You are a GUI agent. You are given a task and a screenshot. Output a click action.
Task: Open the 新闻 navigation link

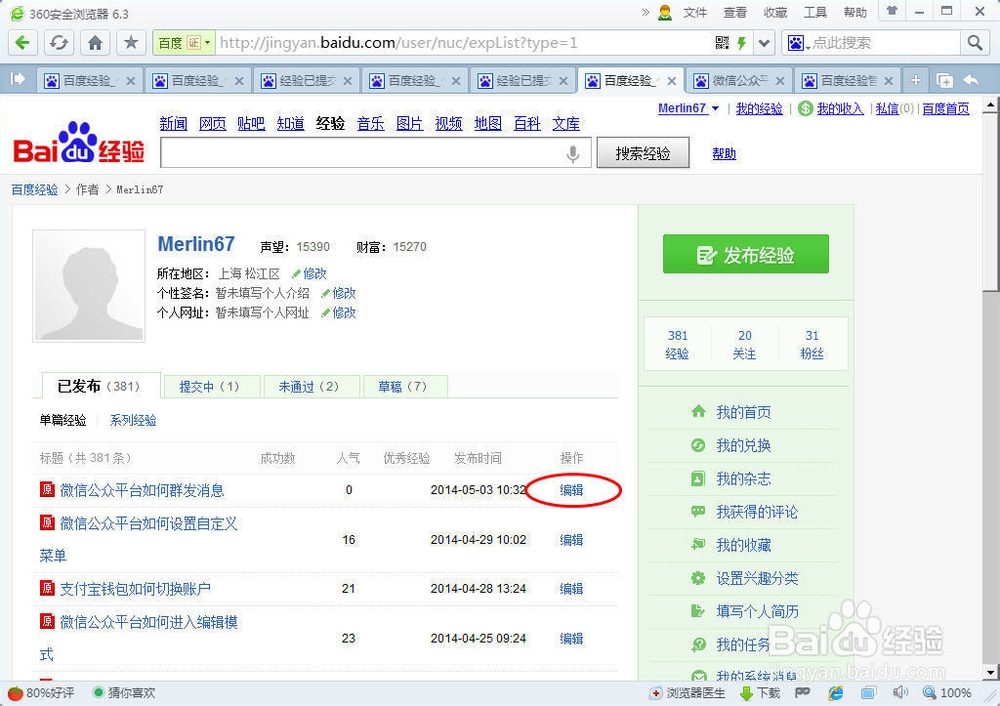[x=173, y=124]
